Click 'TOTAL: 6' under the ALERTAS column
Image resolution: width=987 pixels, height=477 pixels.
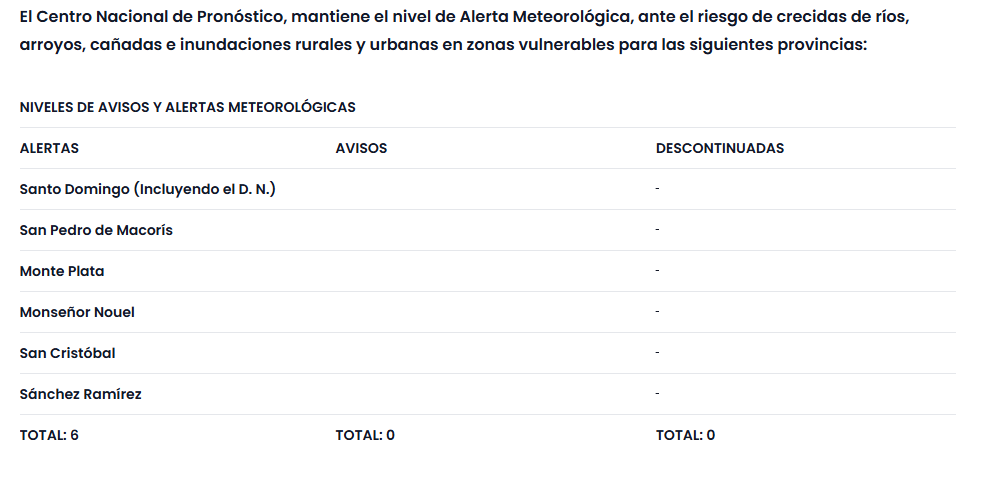click(49, 435)
